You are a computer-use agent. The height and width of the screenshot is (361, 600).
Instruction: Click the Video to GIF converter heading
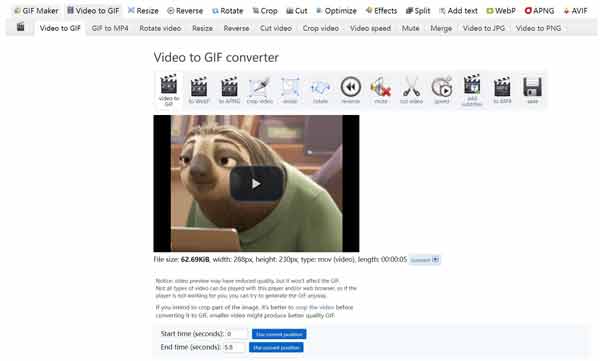pyautogui.click(x=216, y=57)
